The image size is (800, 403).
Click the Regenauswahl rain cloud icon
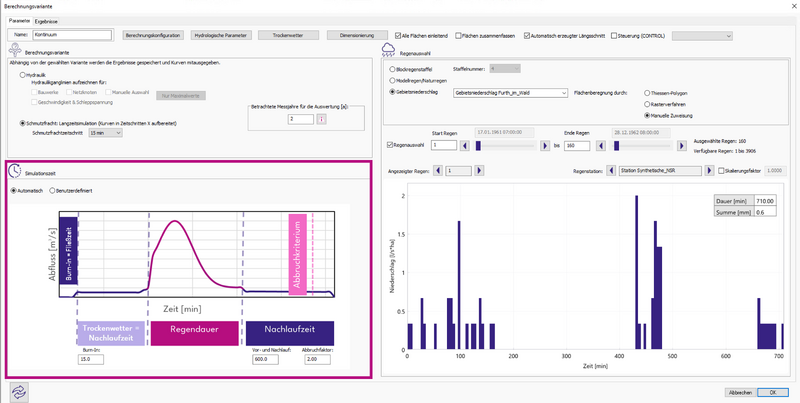[389, 49]
